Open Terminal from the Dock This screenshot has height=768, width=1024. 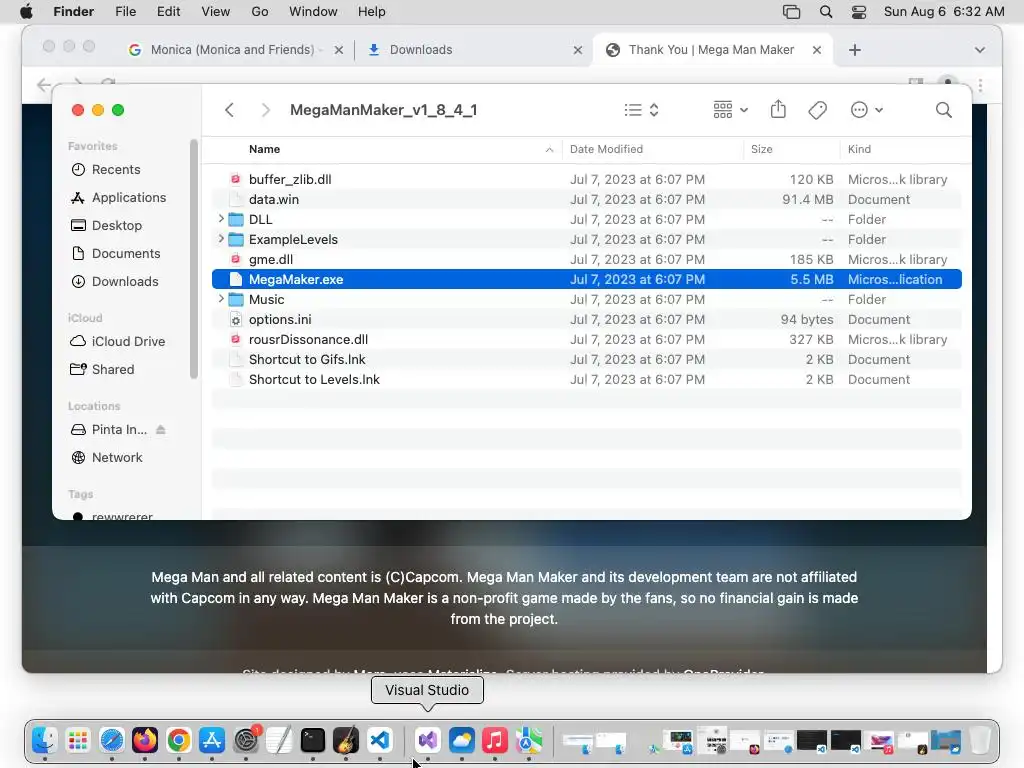coord(313,741)
